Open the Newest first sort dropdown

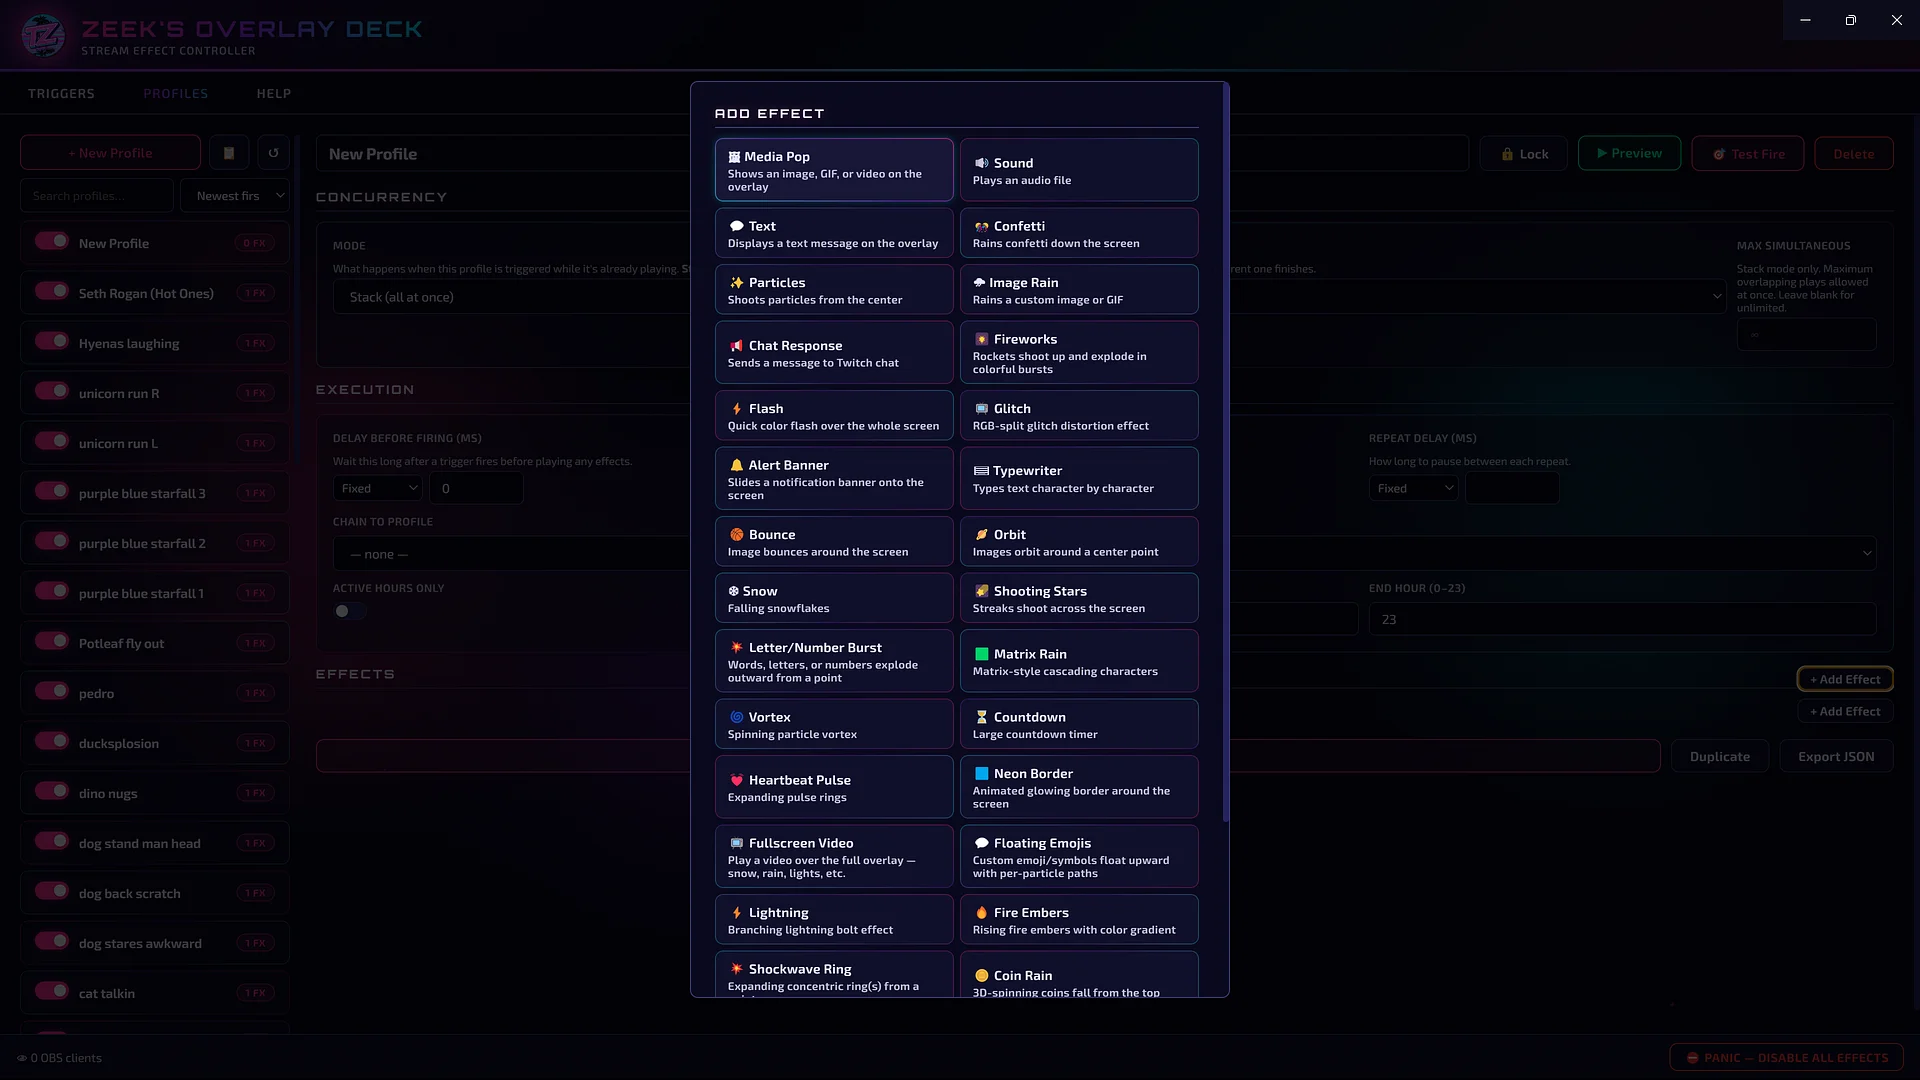point(235,196)
